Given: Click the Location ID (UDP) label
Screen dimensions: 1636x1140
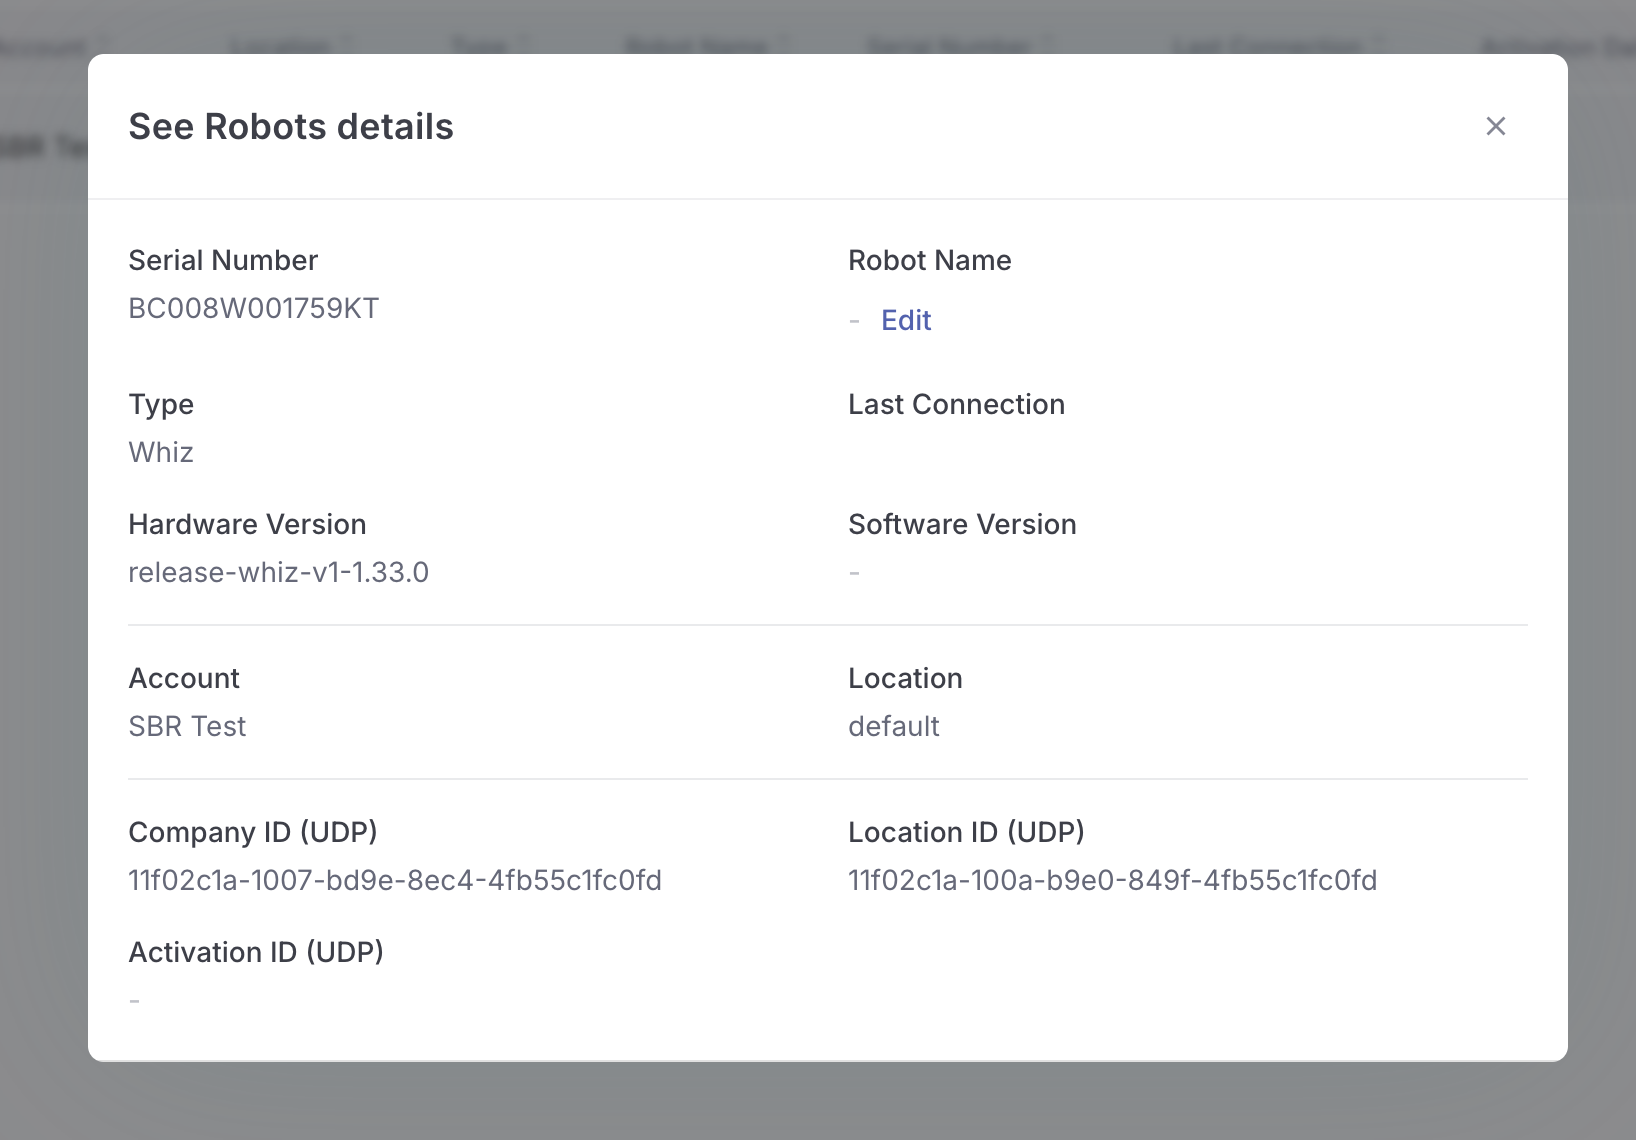Looking at the screenshot, I should [966, 832].
